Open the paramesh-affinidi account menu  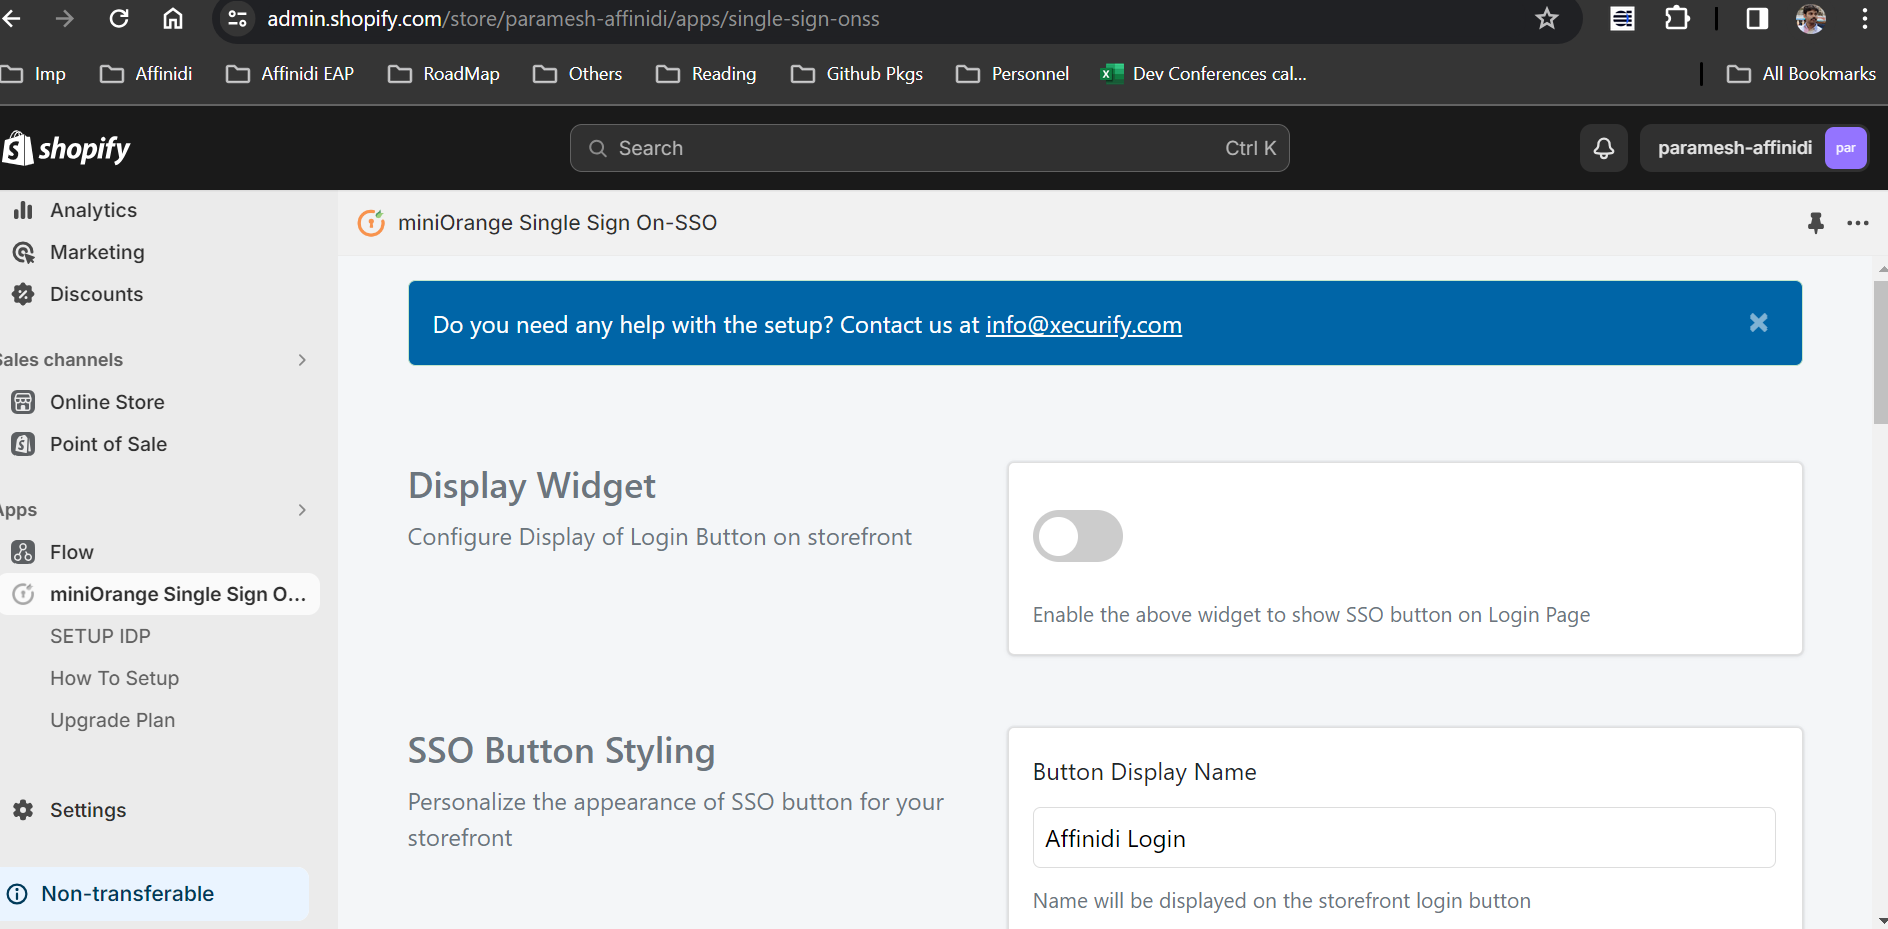click(1755, 148)
